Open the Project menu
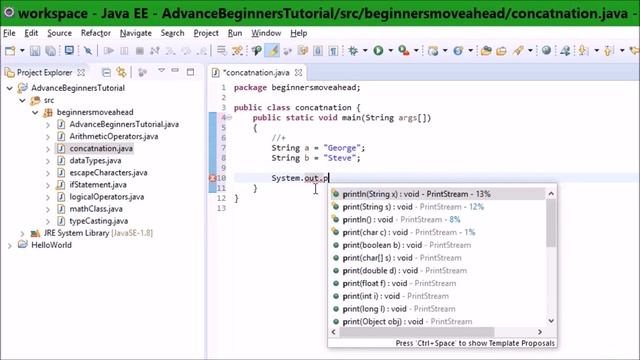Screen dimensions: 640x360 tap(206, 33)
